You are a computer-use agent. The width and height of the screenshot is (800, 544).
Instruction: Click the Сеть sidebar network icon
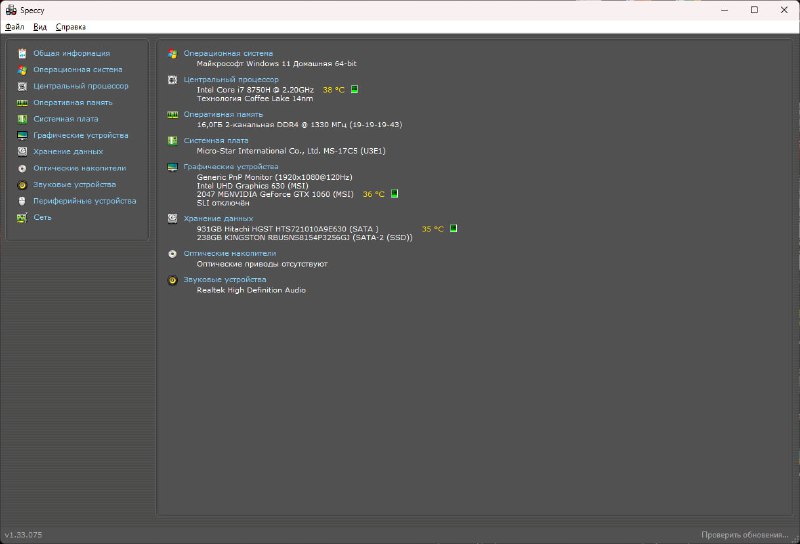[x=22, y=218]
